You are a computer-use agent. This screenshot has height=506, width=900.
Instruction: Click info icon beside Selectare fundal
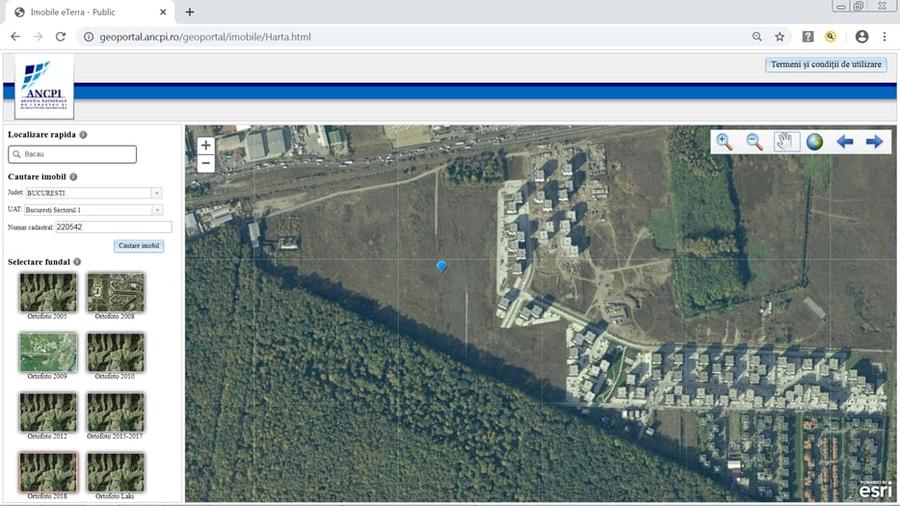(x=78, y=262)
